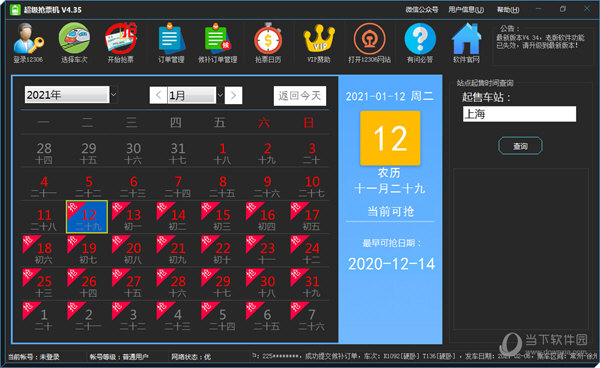Focus the 起售车站 input containing 上海
The image size is (600, 368).
point(519,114)
